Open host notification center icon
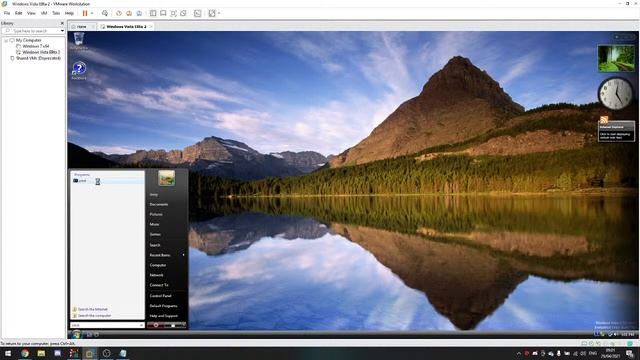The width and height of the screenshot is (640, 360). (630, 353)
